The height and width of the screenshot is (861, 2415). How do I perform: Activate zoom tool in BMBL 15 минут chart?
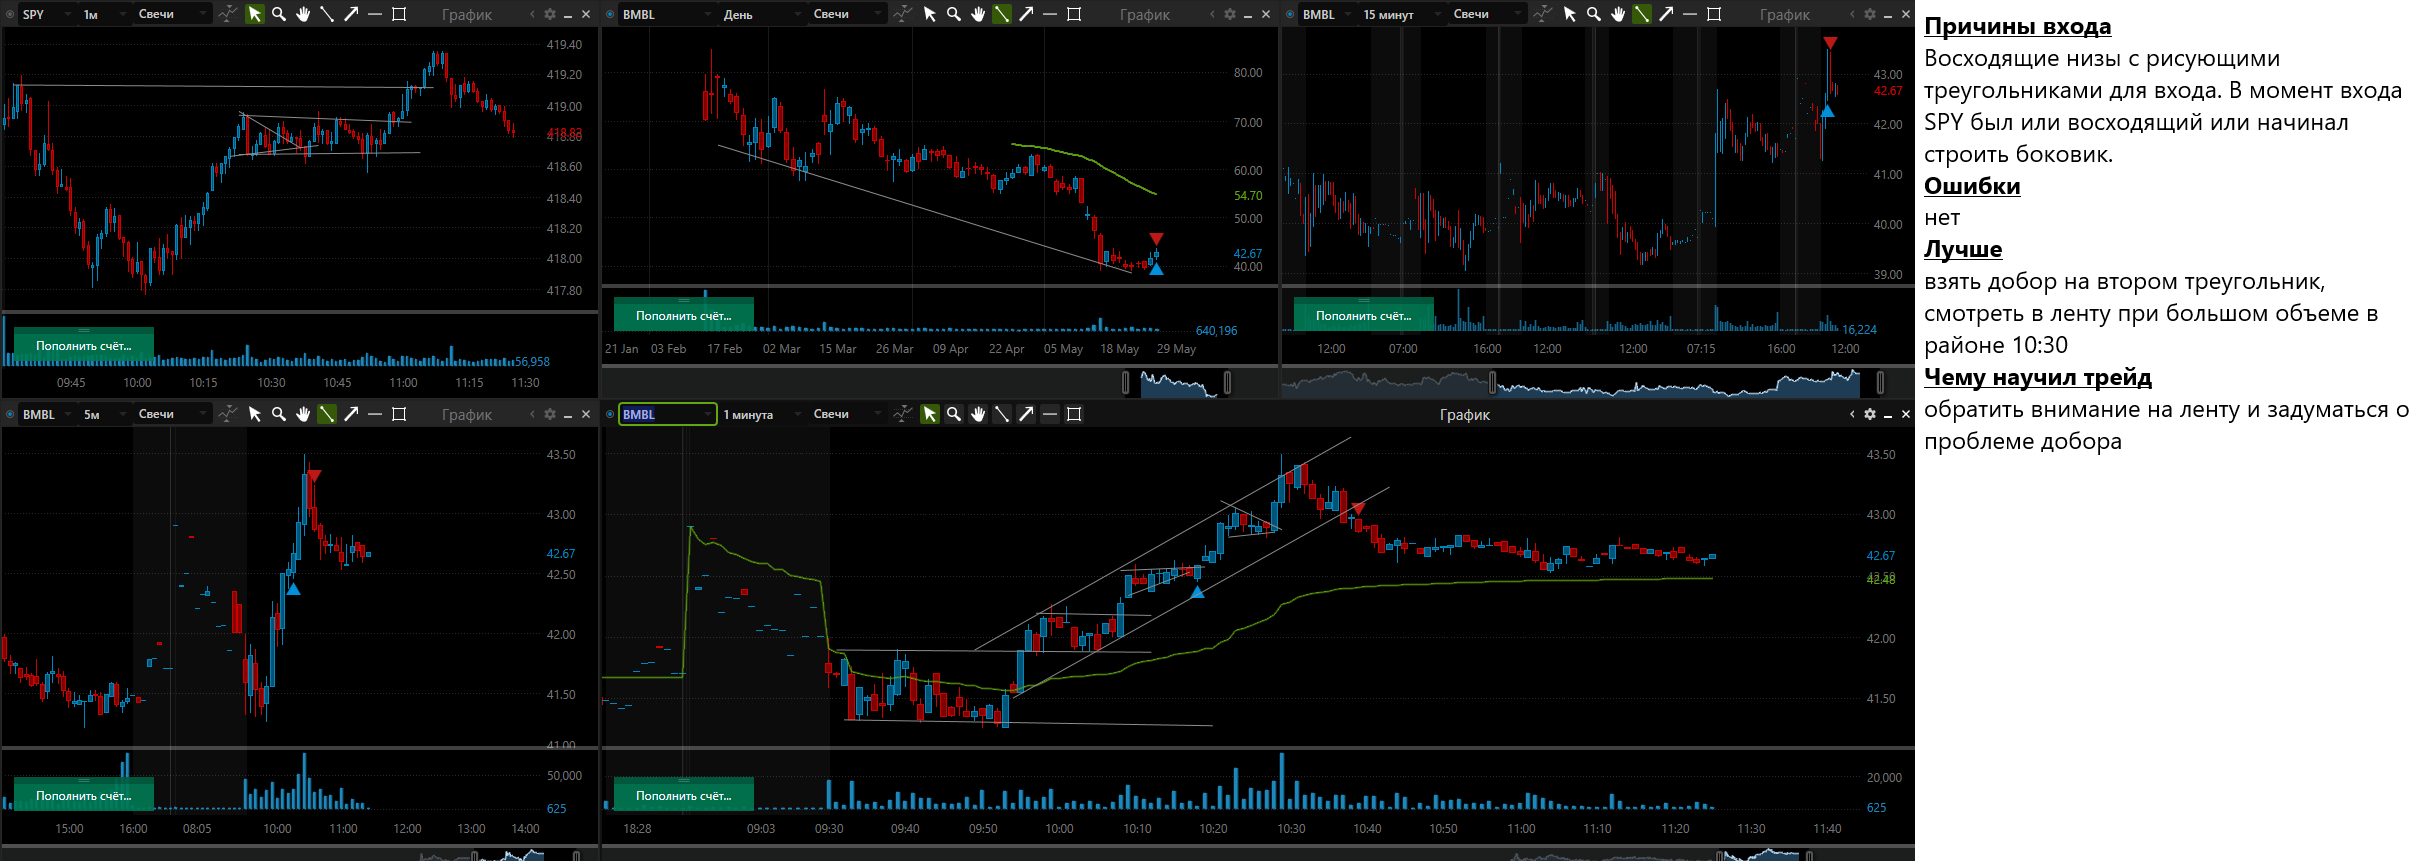click(x=1594, y=14)
